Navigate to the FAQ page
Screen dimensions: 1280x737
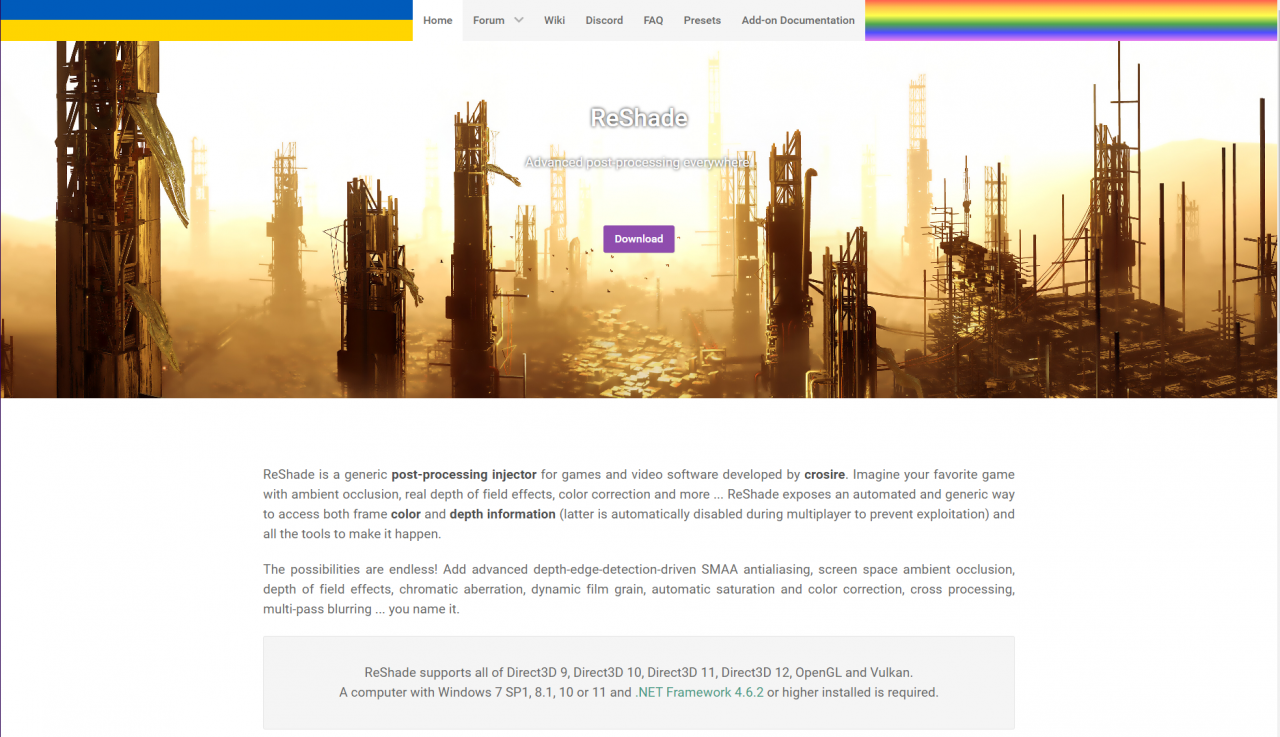click(x=653, y=20)
